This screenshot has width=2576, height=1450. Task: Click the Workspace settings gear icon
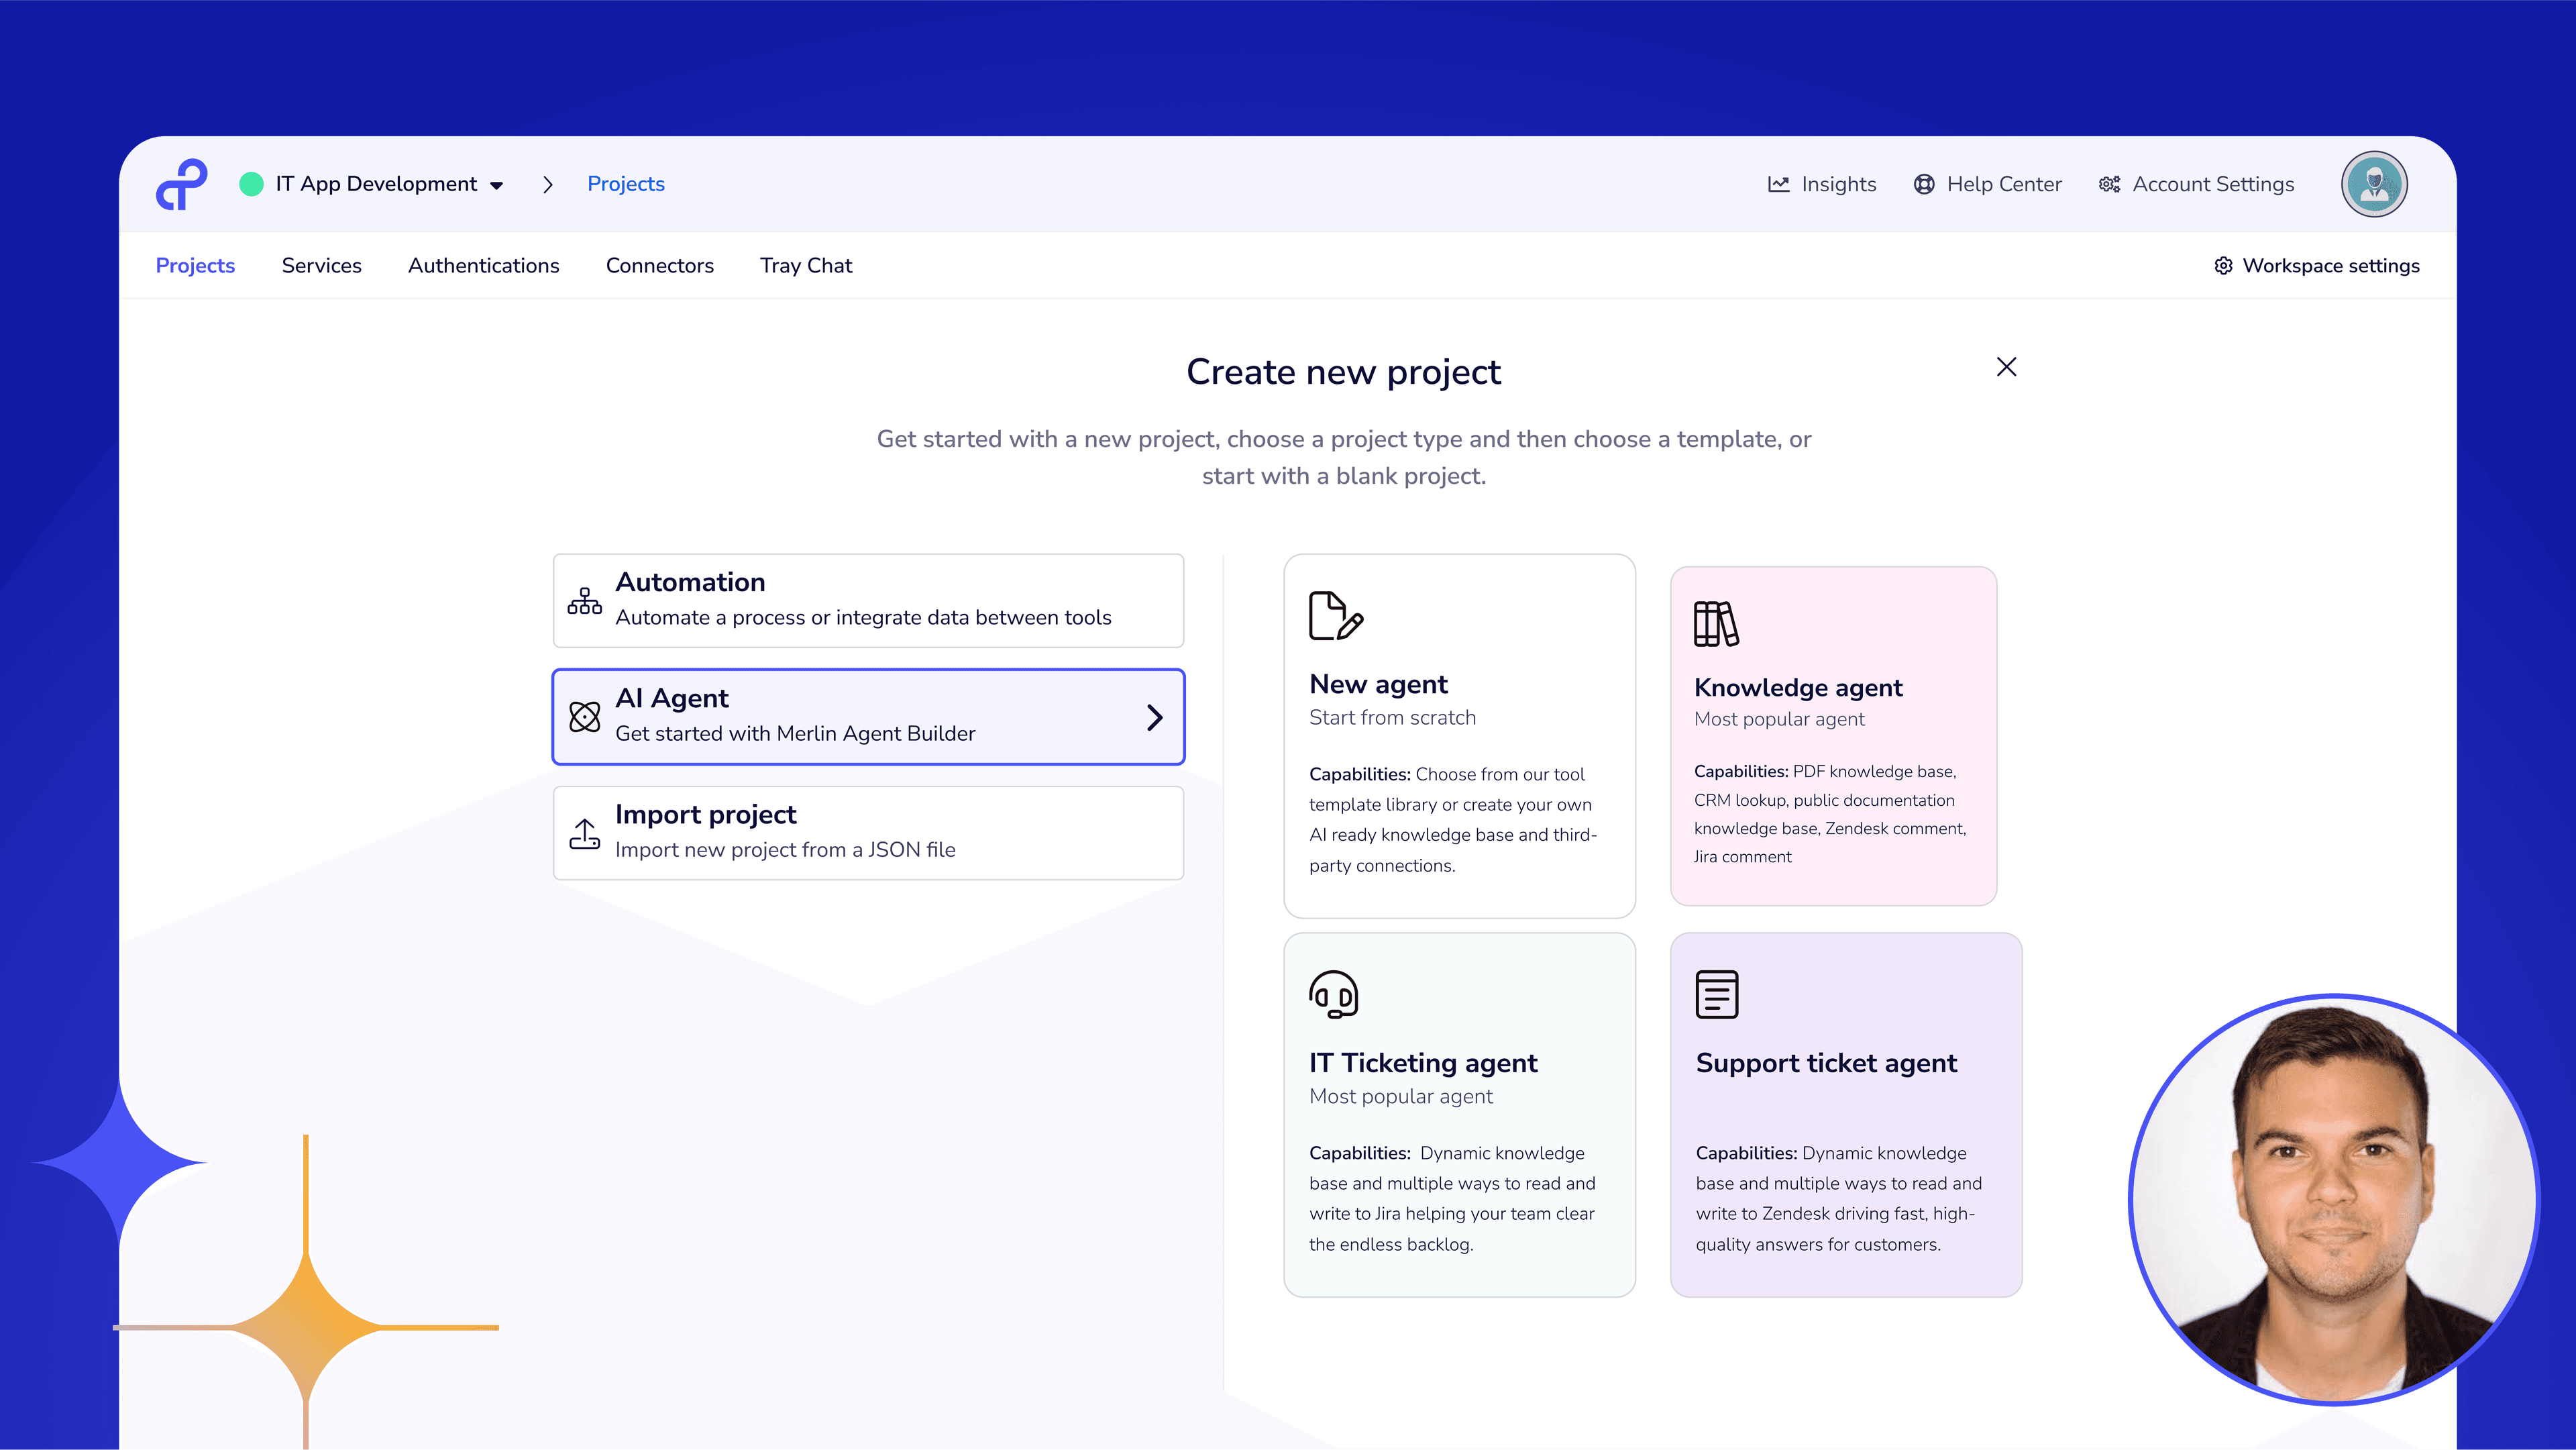[x=2223, y=266]
